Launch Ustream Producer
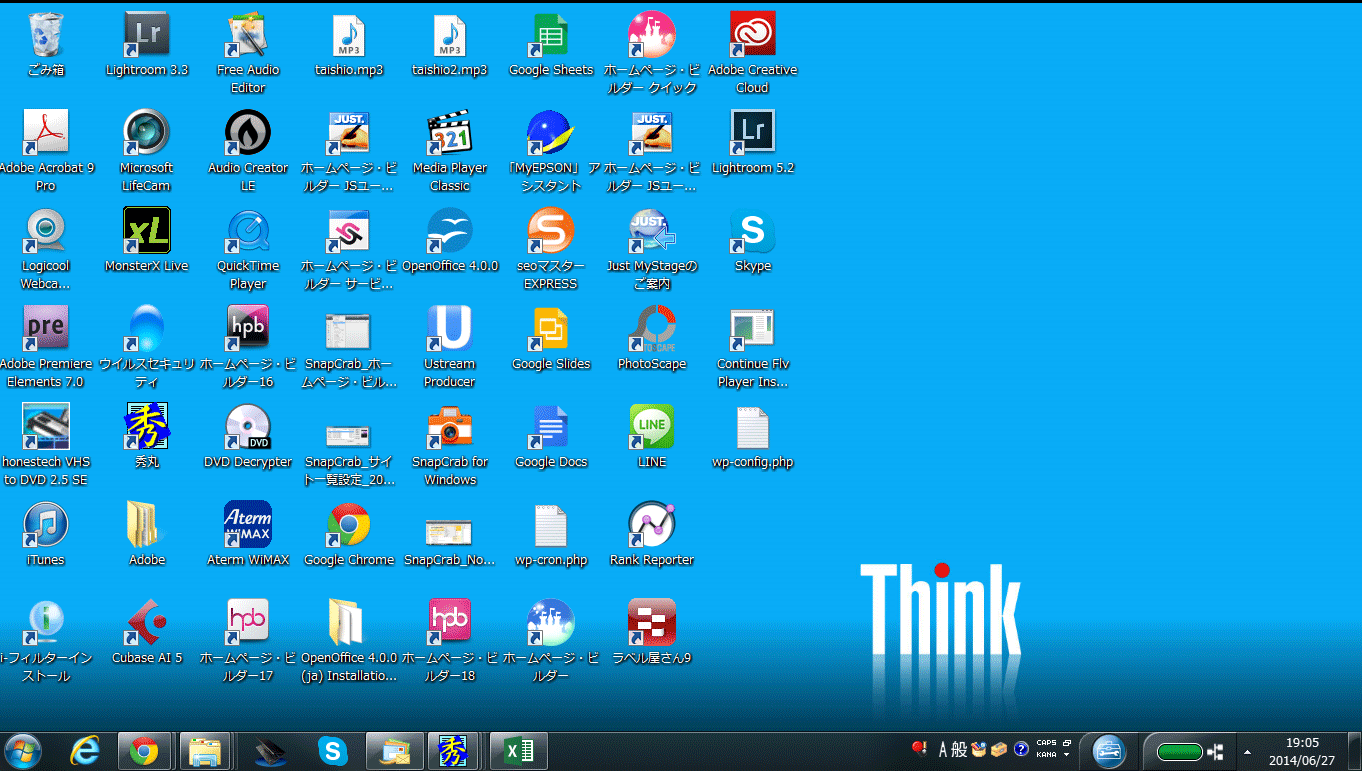Screen dimensions: 1362x771 click(x=450, y=348)
